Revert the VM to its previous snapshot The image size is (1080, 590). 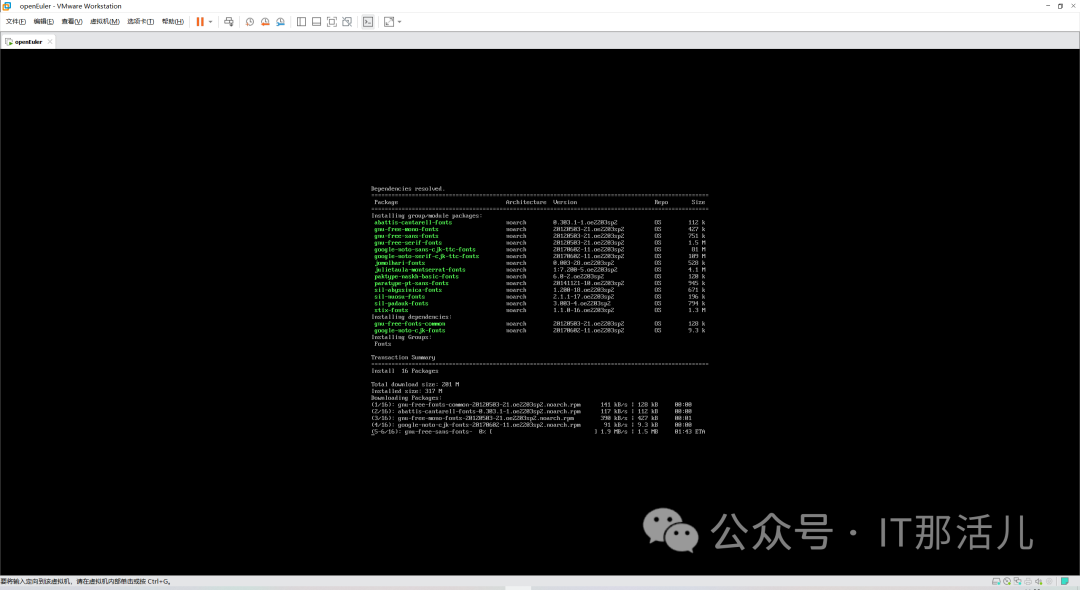(x=266, y=21)
